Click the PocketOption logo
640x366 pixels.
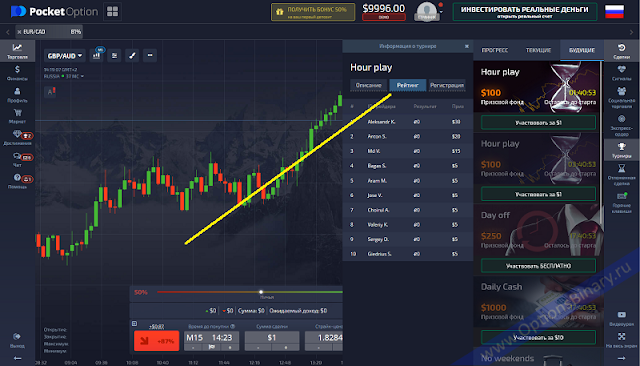55,11
